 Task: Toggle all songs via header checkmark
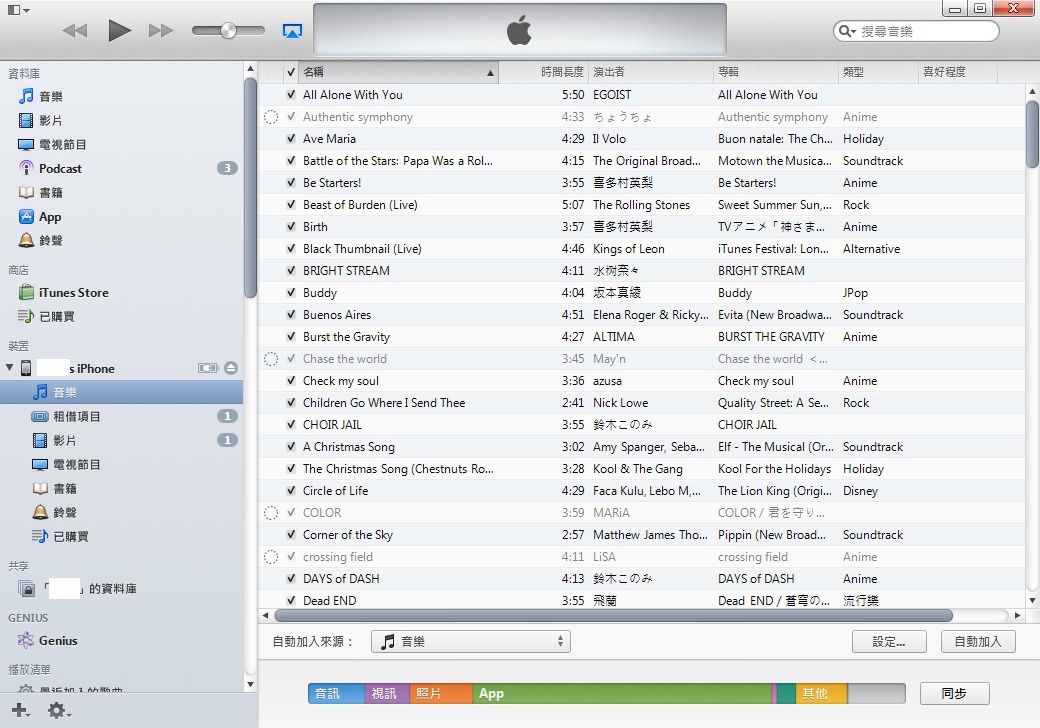(291, 72)
